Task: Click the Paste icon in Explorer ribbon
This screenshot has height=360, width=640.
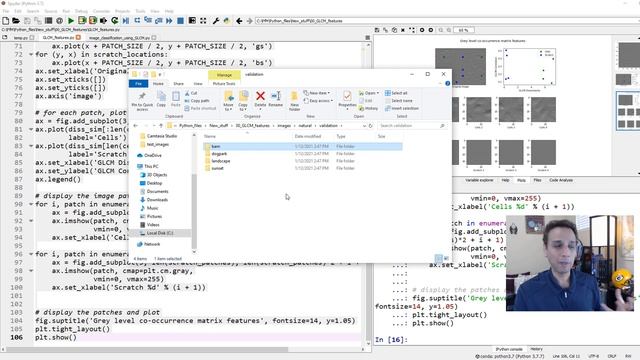Action: tap(176, 99)
